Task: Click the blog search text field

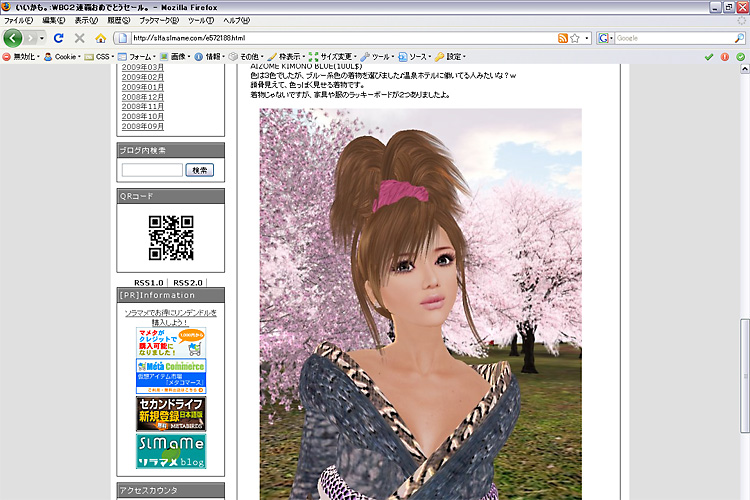Action: (x=152, y=170)
